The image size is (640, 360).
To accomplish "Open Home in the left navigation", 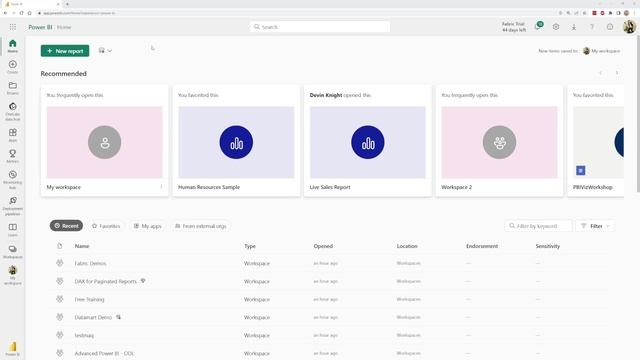I will point(13,46).
